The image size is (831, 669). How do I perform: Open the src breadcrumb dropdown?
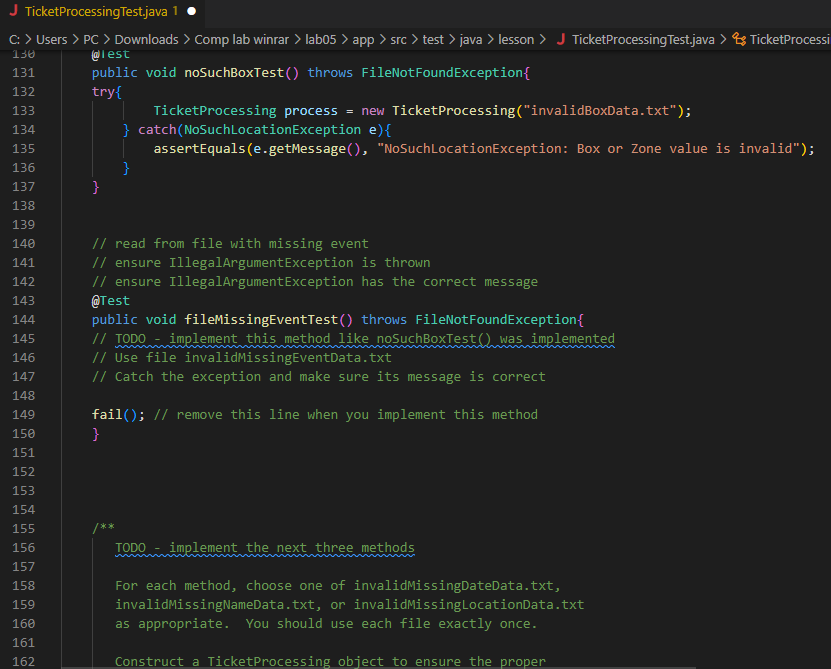[398, 39]
